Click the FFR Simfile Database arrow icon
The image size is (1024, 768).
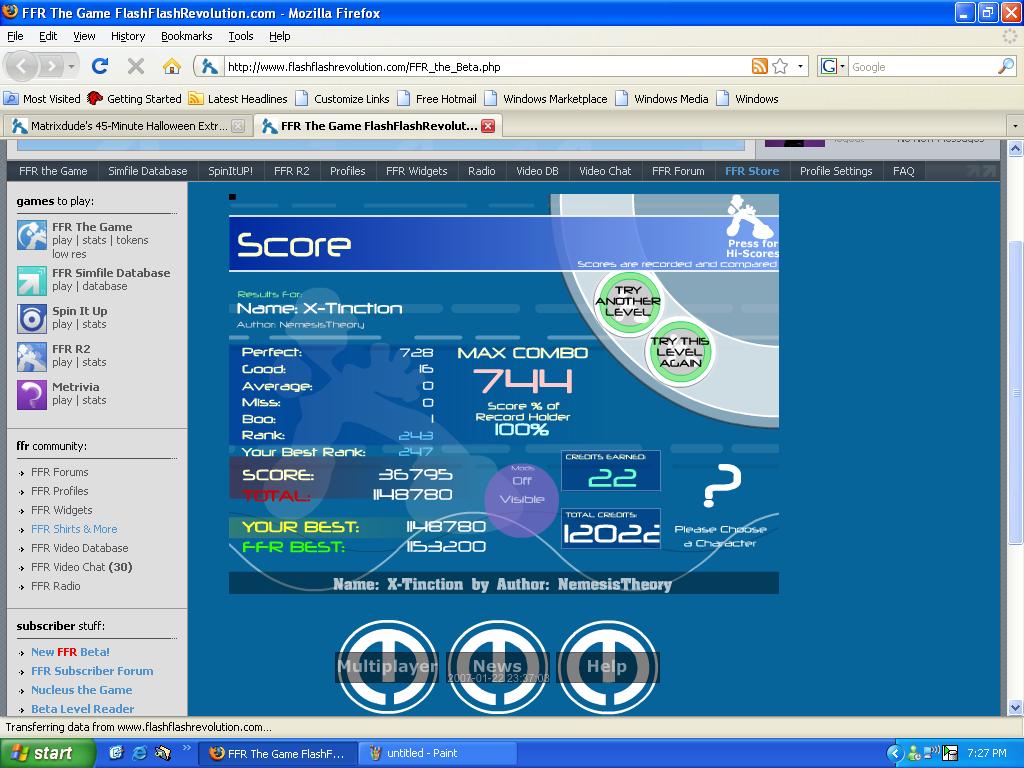[32, 281]
